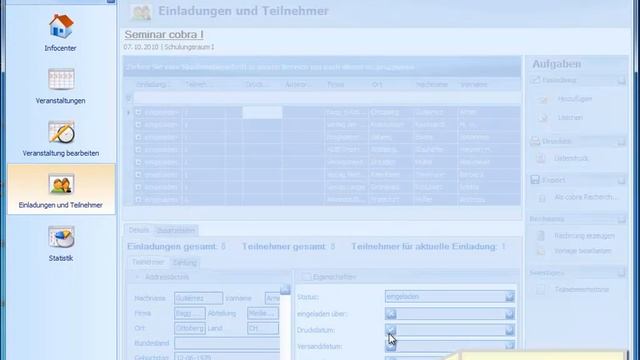Click the Abteilung input field

pyautogui.click(x=263, y=313)
